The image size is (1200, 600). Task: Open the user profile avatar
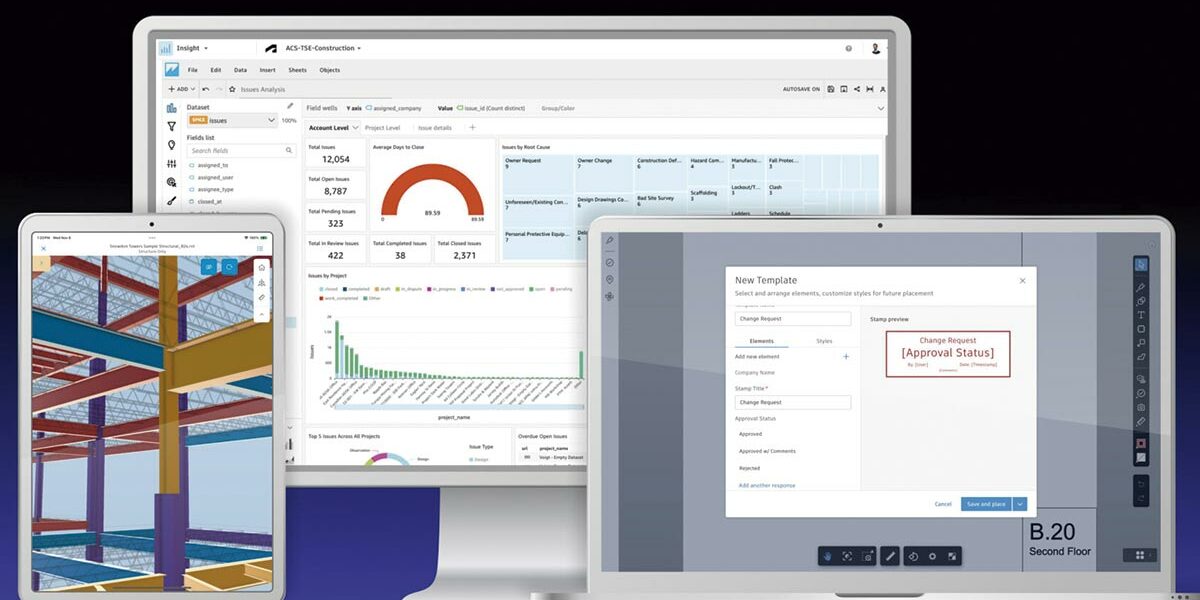(x=876, y=48)
